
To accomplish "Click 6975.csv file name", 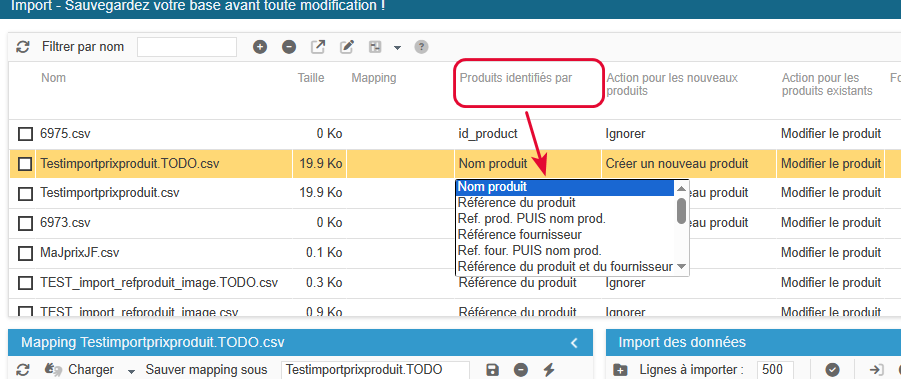I will (66, 134).
